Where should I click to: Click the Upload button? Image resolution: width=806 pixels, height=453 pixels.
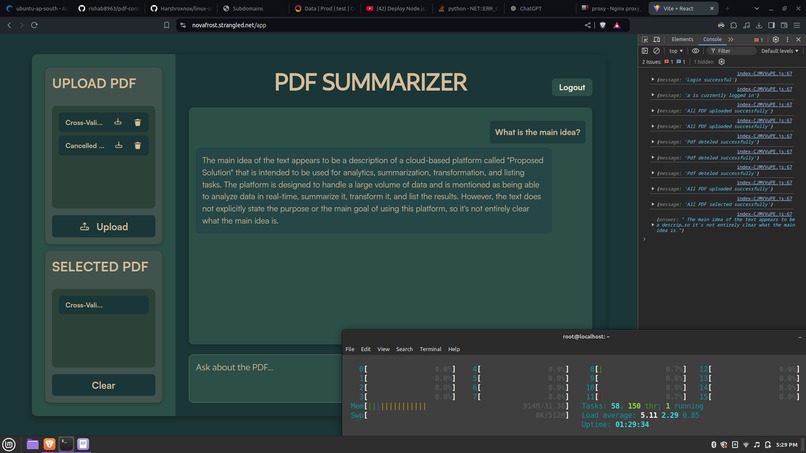coord(103,227)
